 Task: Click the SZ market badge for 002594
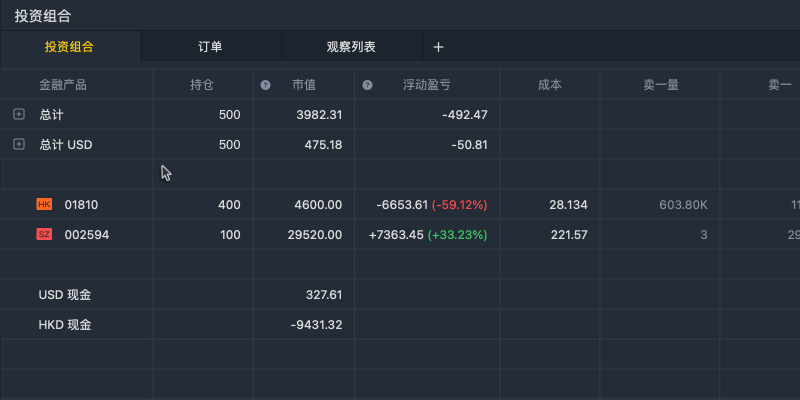44,235
